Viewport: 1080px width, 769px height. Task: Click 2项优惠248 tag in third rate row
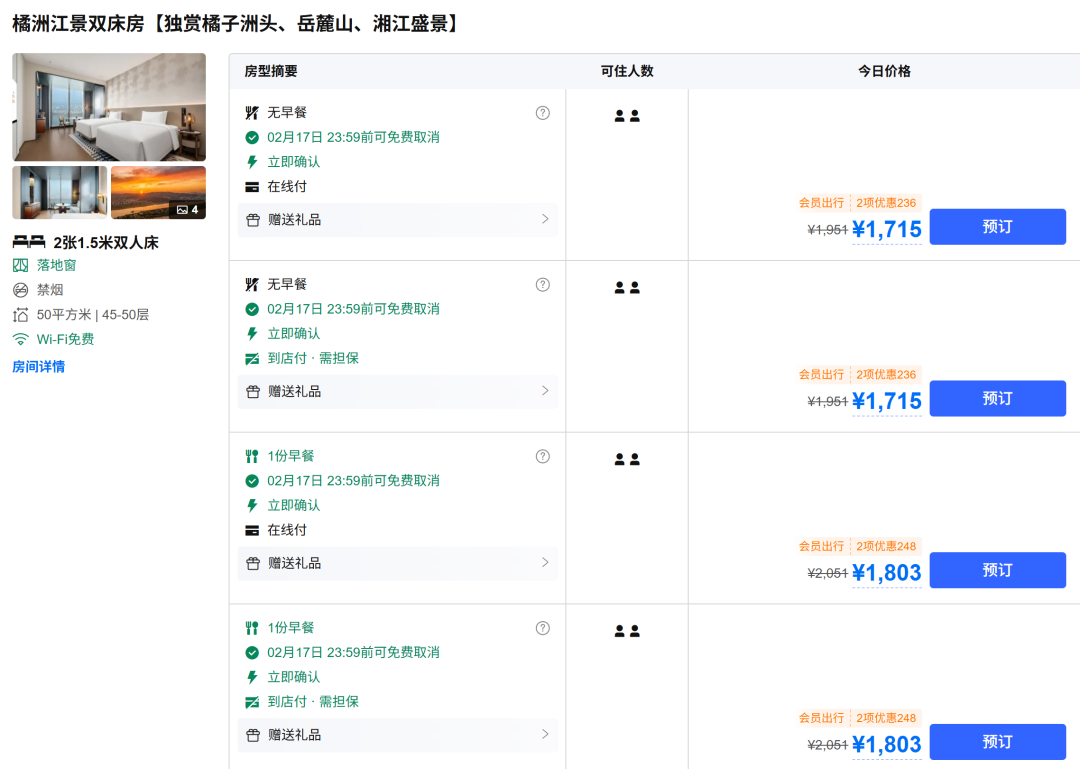[x=886, y=546]
